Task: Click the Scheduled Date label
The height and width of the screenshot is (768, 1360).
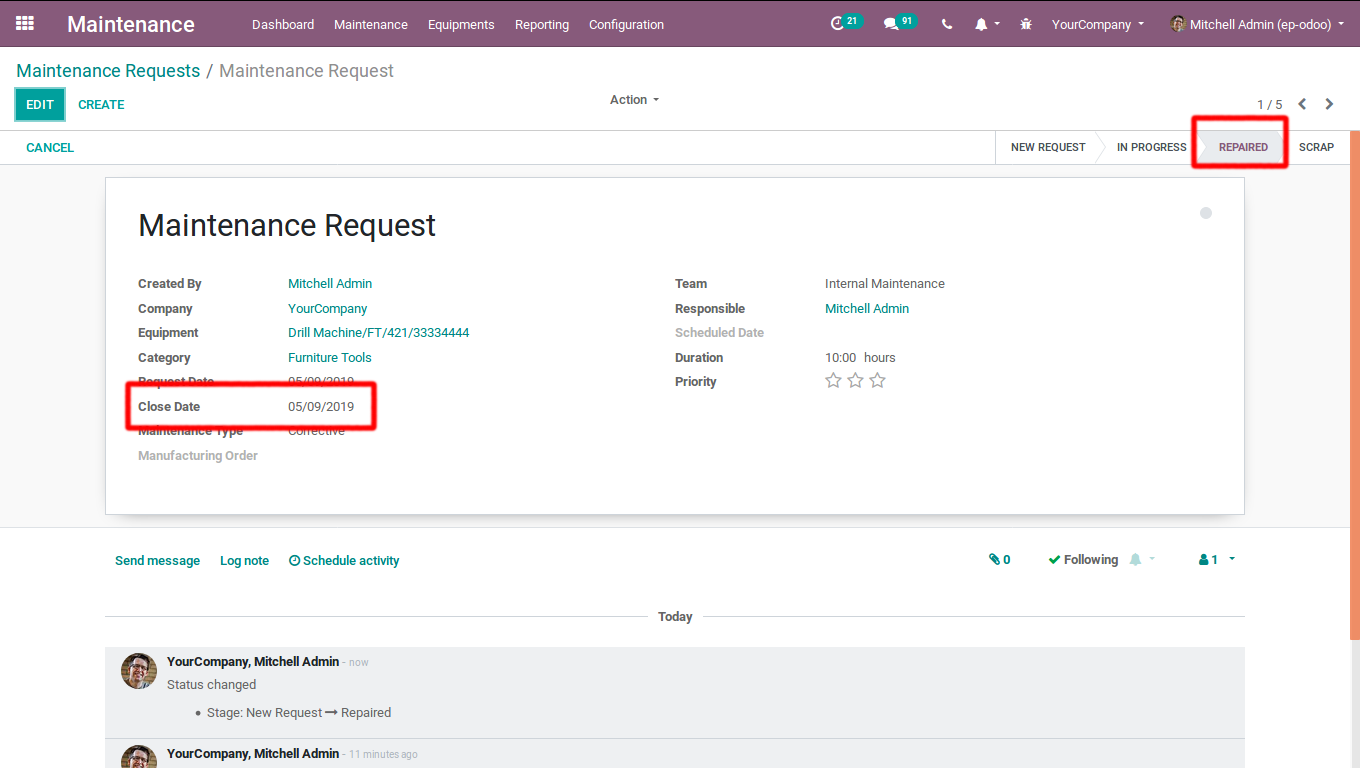Action: [719, 333]
